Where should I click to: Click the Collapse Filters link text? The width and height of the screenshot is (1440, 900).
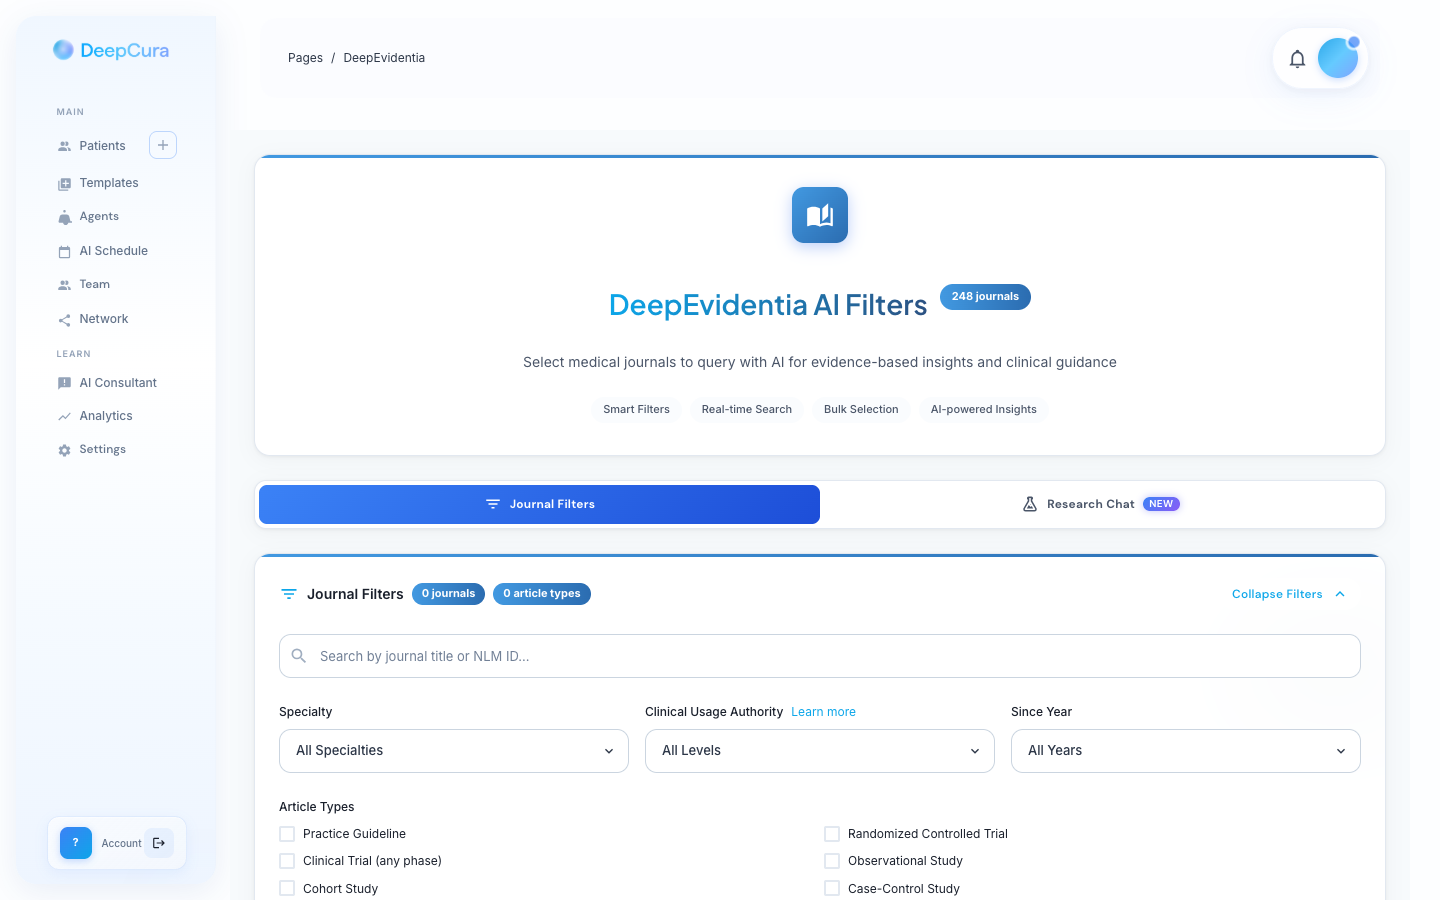[x=1277, y=594]
